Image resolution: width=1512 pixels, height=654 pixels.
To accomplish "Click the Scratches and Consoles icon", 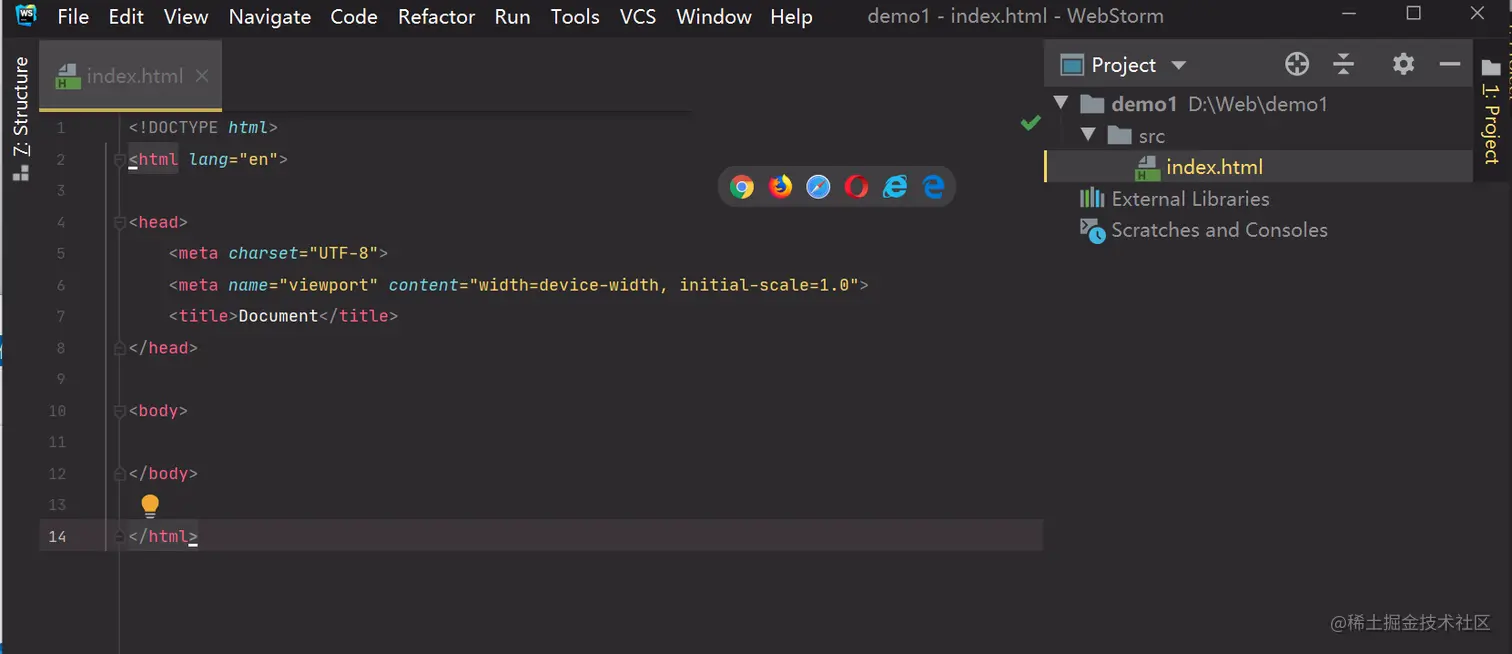I will point(1092,230).
